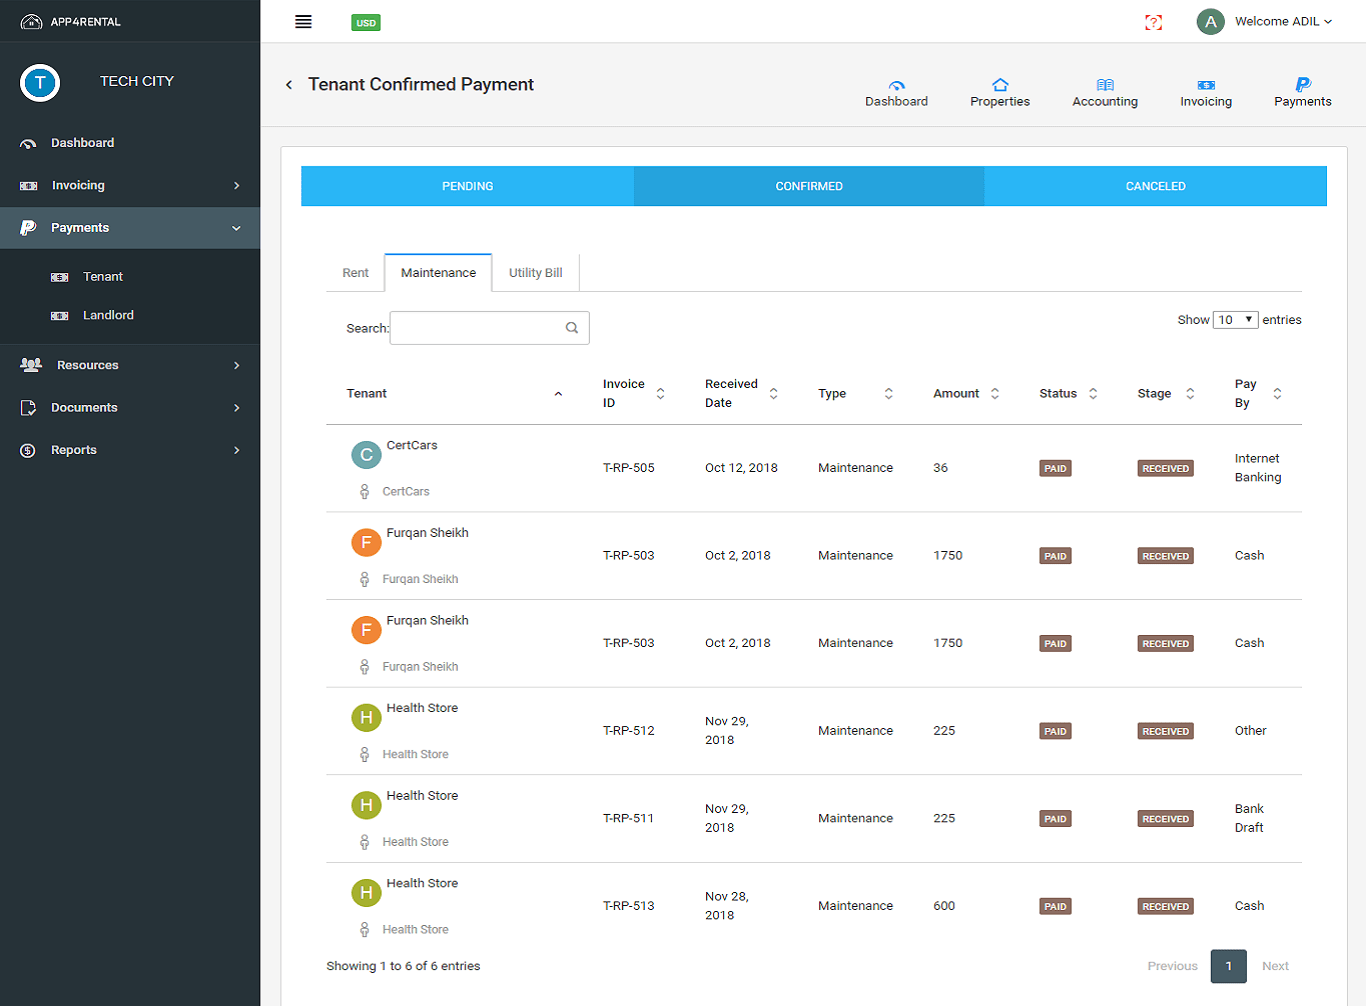Select page 1 in pagination
Image resolution: width=1366 pixels, height=1006 pixels.
1229,966
